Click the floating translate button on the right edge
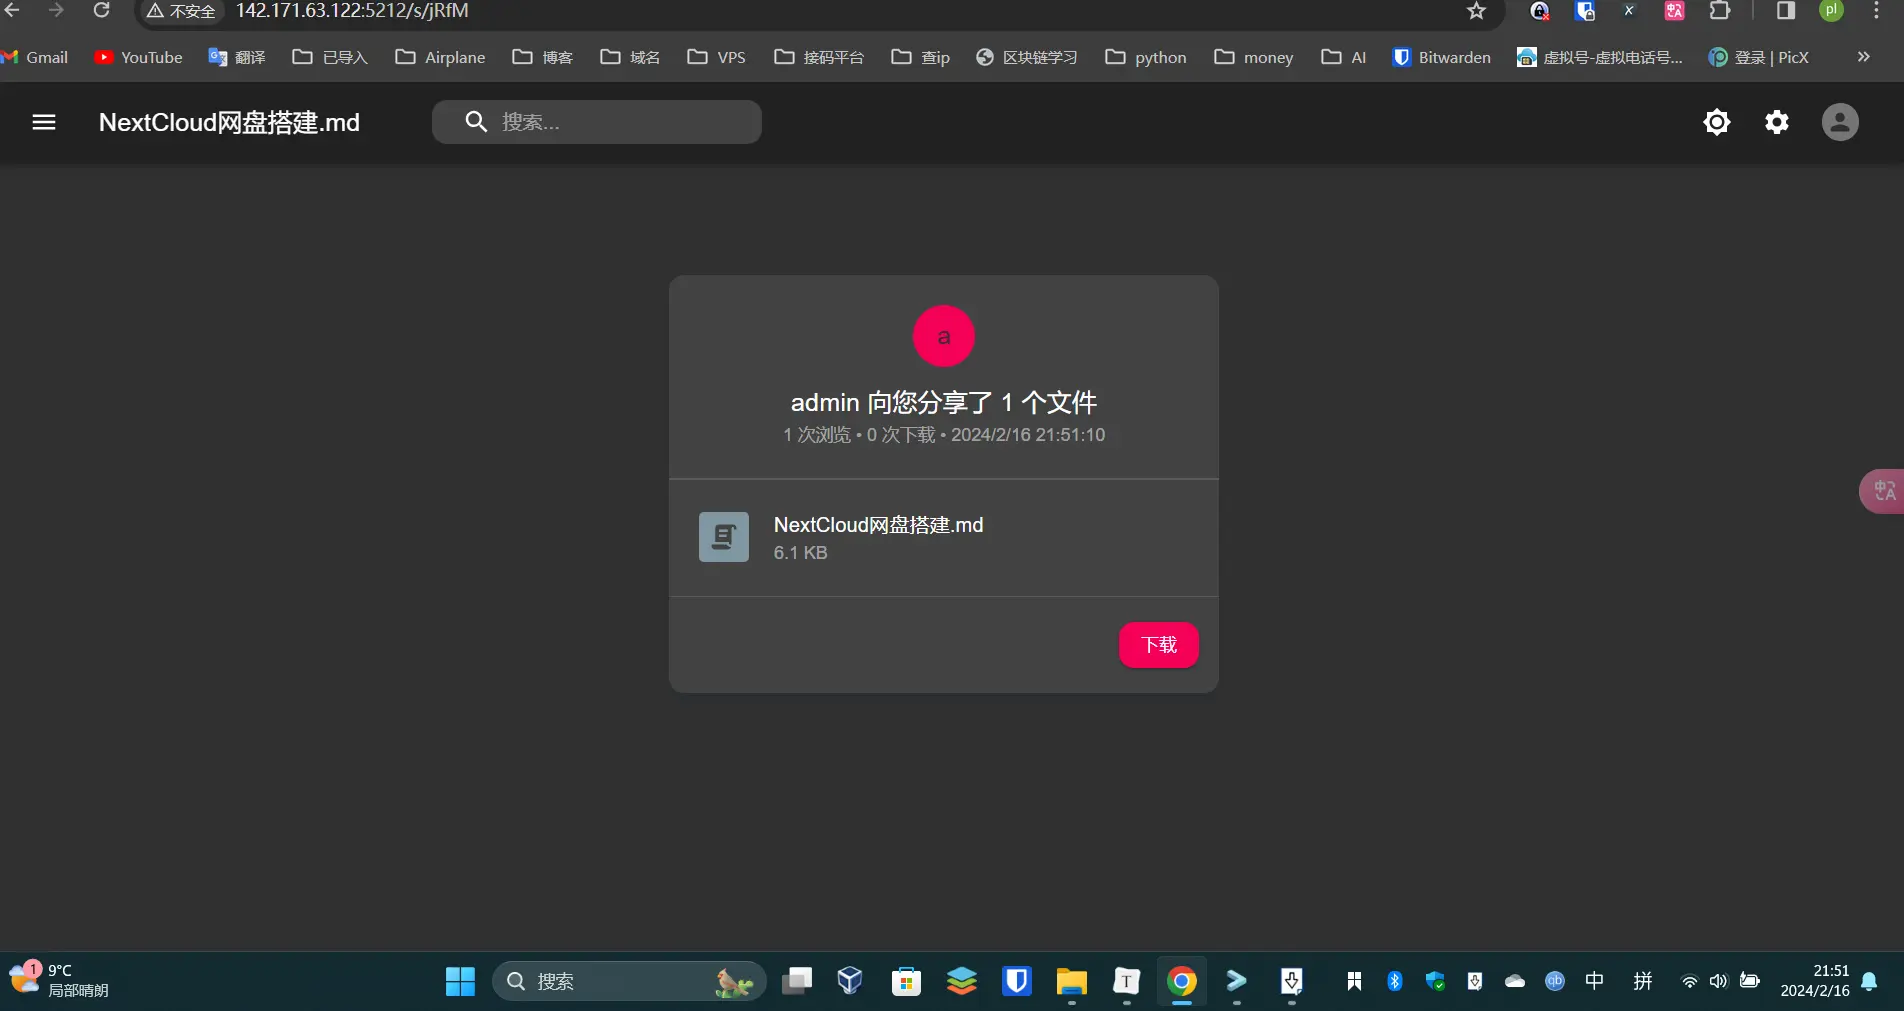The height and width of the screenshot is (1011, 1904). click(1883, 491)
